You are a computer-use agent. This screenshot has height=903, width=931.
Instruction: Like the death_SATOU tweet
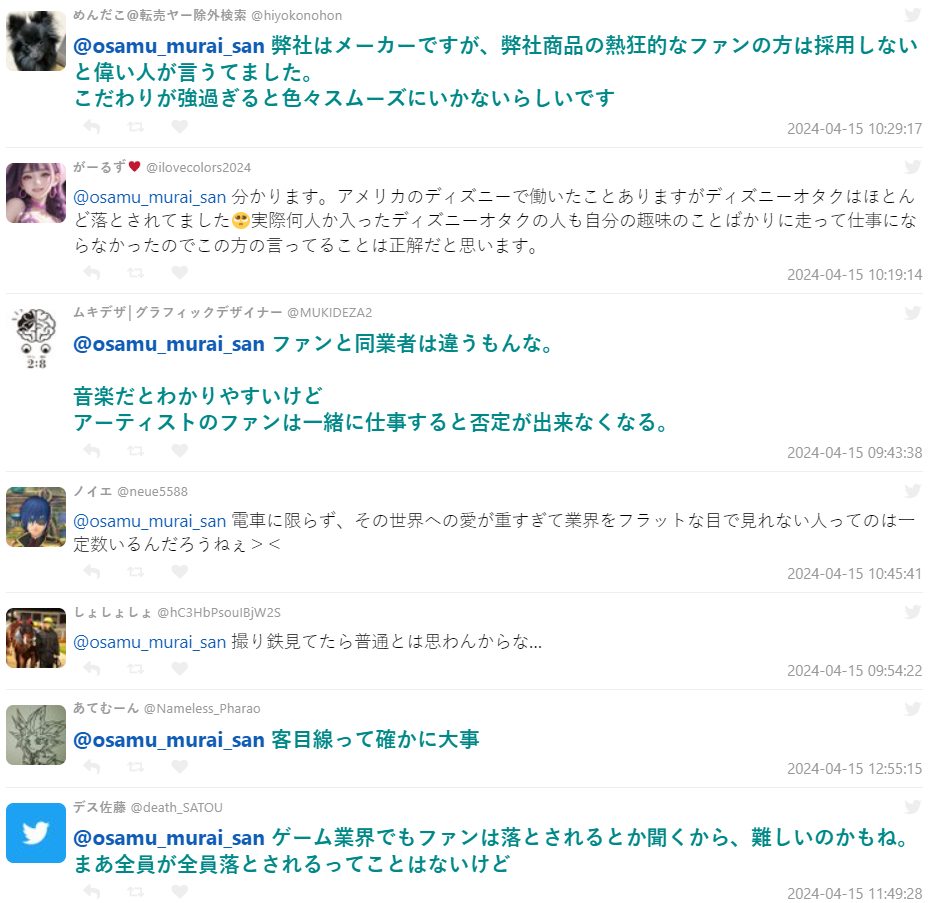(179, 891)
